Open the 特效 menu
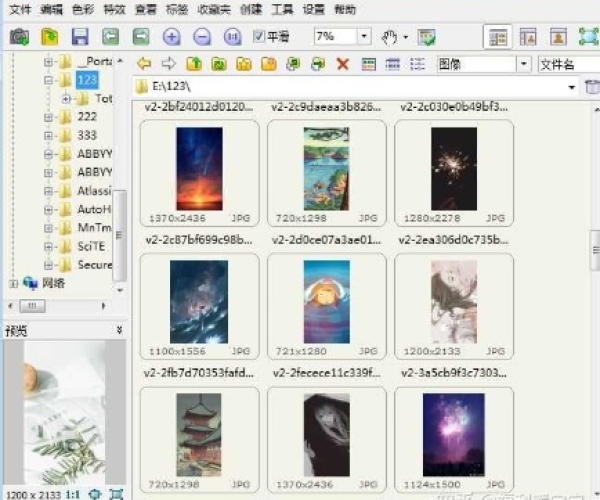The height and width of the screenshot is (500, 600). pos(114,9)
